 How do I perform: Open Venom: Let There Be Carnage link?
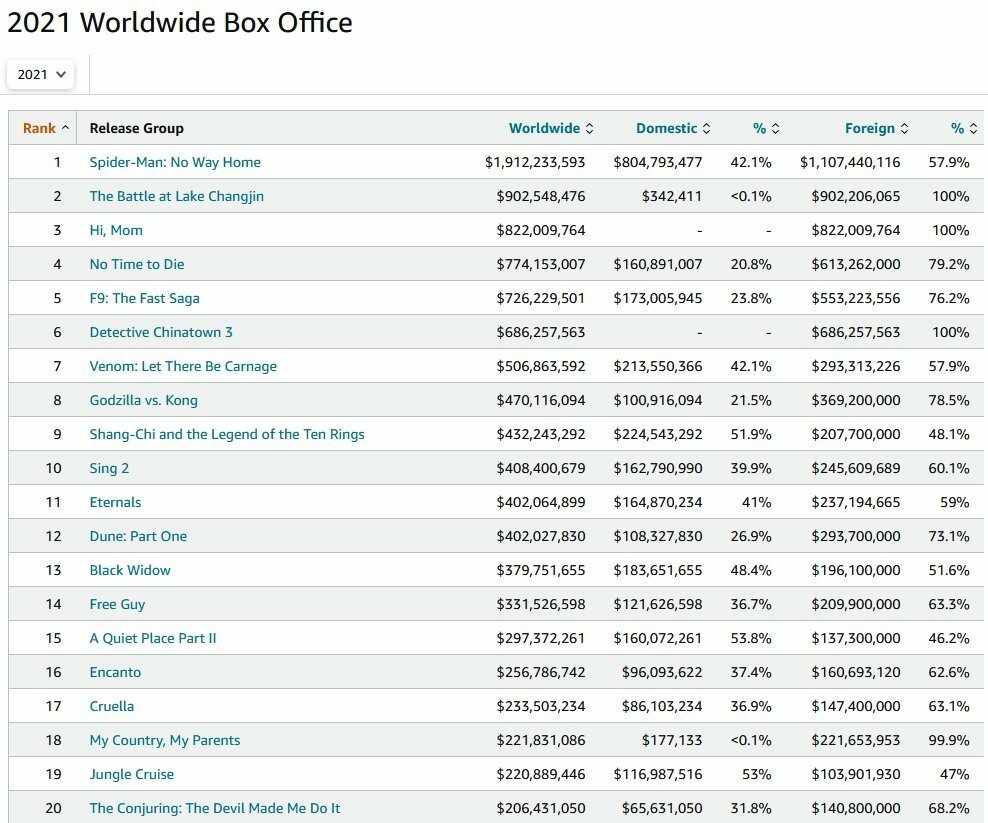pyautogui.click(x=183, y=366)
